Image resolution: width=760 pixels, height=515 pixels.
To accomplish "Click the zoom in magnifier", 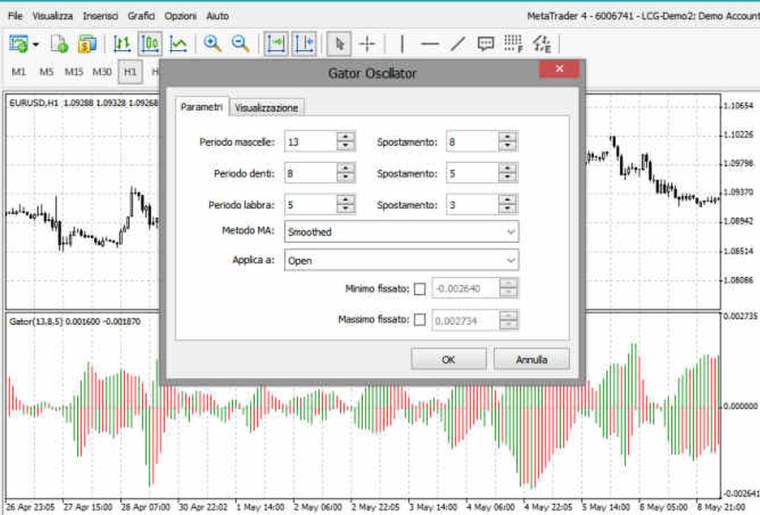I will click(x=212, y=43).
